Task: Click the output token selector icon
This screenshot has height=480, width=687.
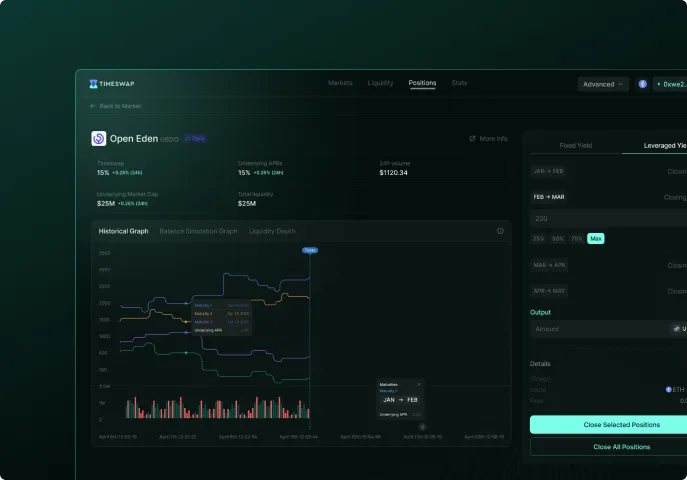Action: [x=676, y=329]
